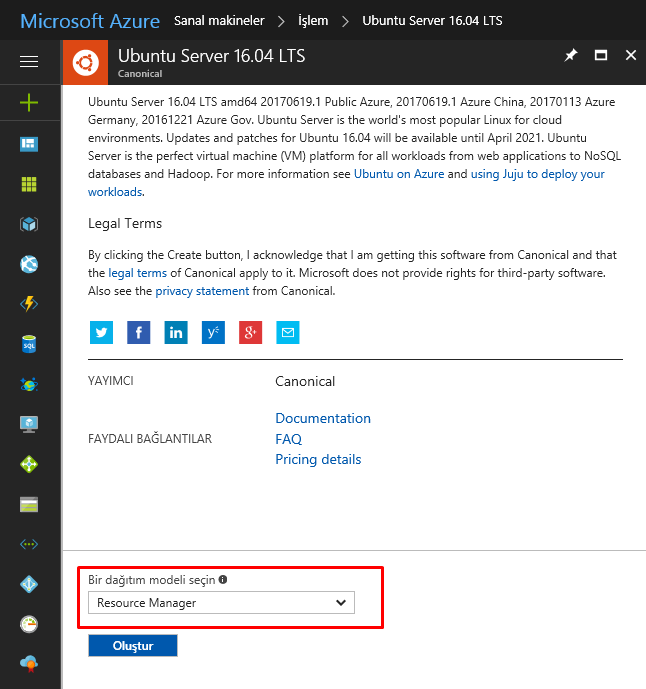The height and width of the screenshot is (689, 646).
Task: Click info icon next to deployment model label
Action: click(223, 580)
